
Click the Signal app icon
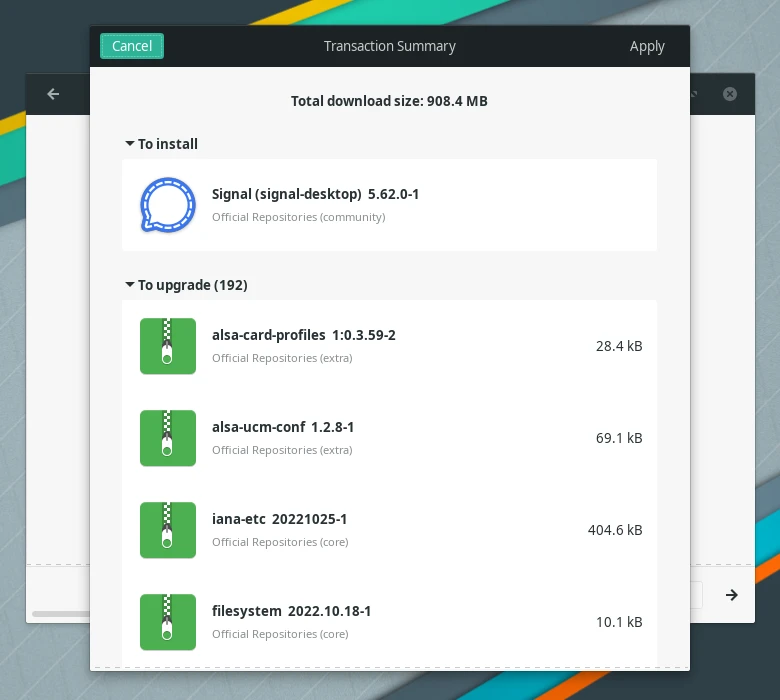click(x=168, y=205)
